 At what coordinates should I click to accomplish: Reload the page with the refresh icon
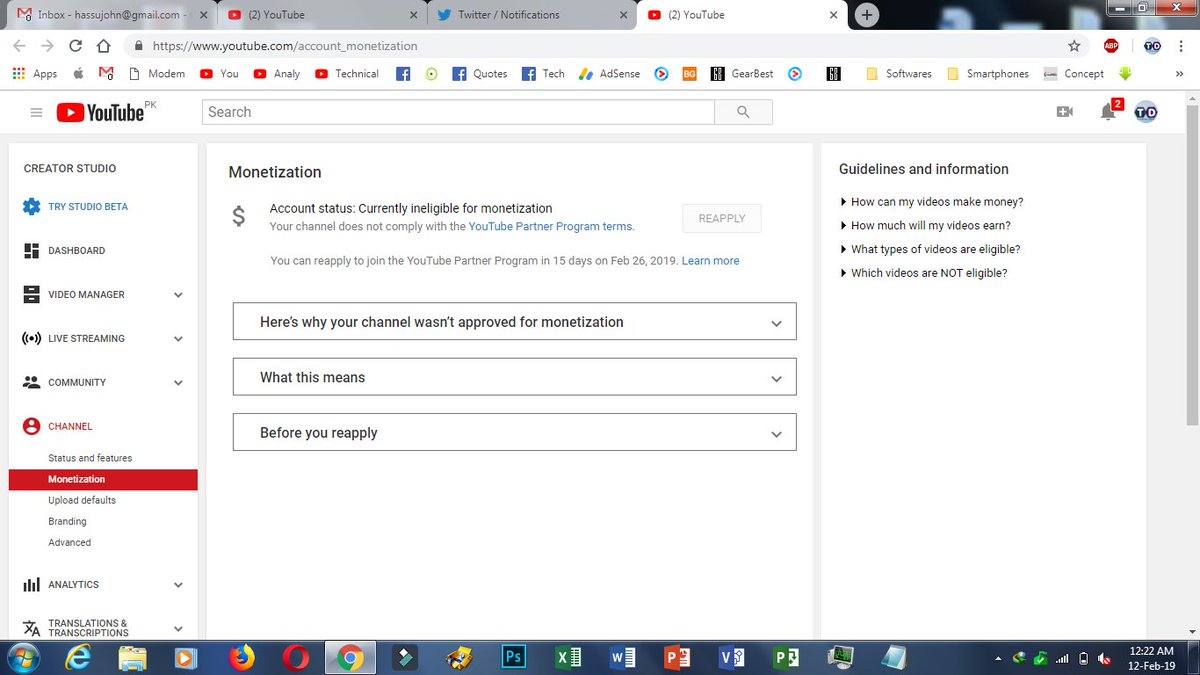pyautogui.click(x=76, y=46)
